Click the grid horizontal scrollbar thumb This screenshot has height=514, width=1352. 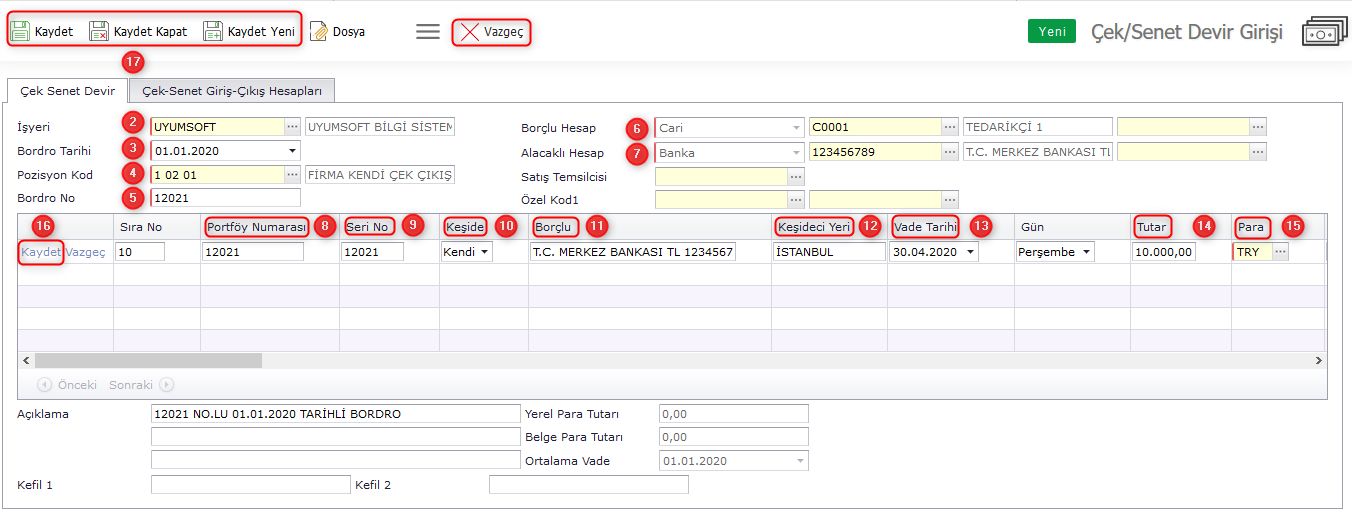coord(148,360)
